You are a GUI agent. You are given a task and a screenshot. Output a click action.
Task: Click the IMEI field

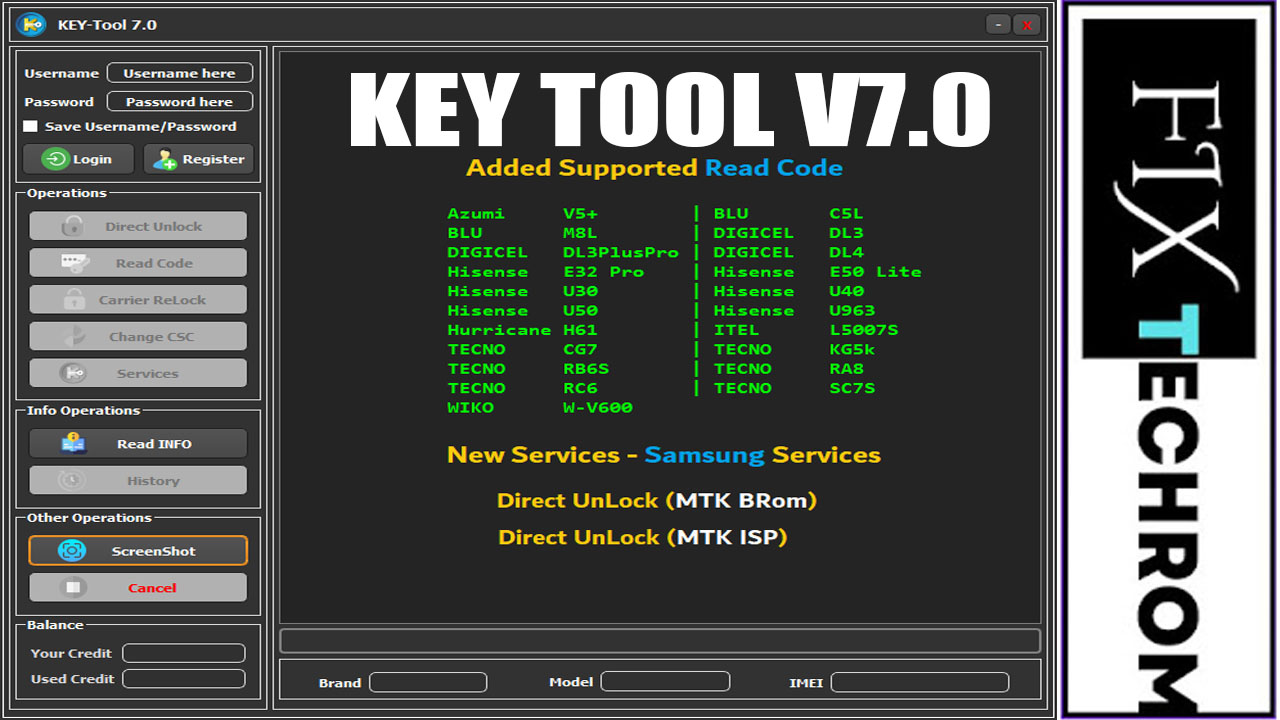pos(920,682)
